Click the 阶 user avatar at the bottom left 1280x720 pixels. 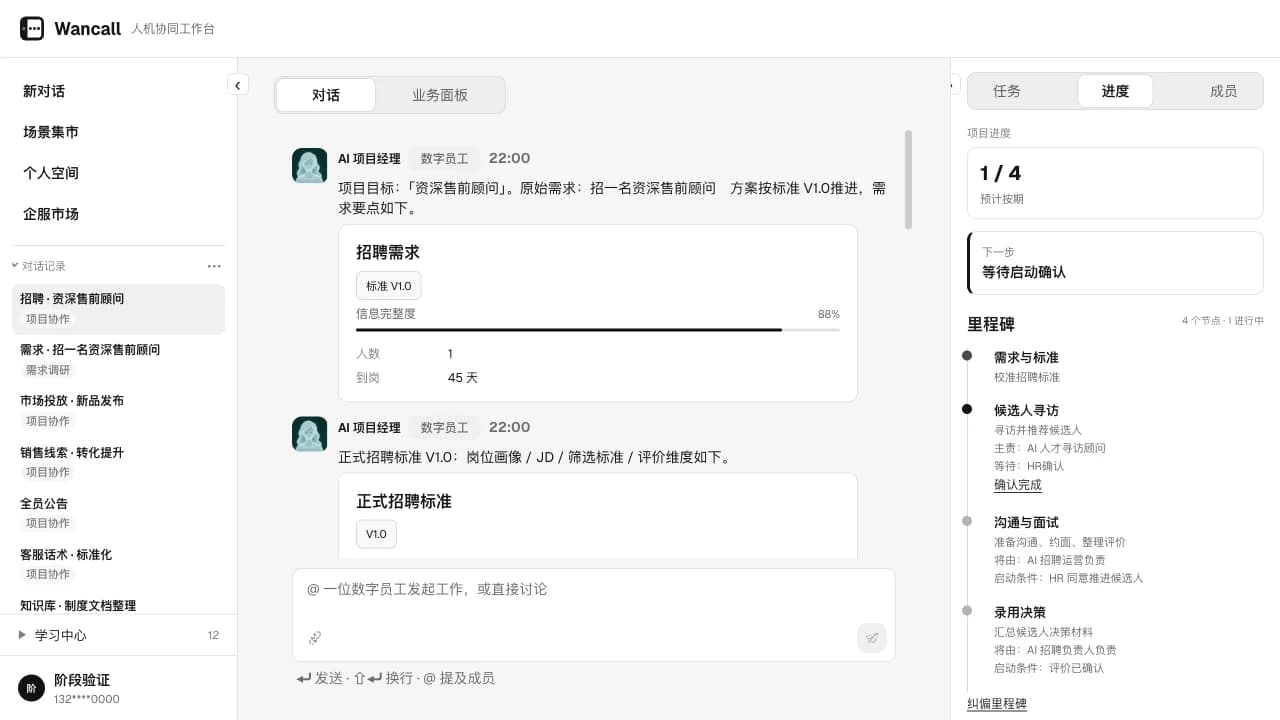[32, 688]
